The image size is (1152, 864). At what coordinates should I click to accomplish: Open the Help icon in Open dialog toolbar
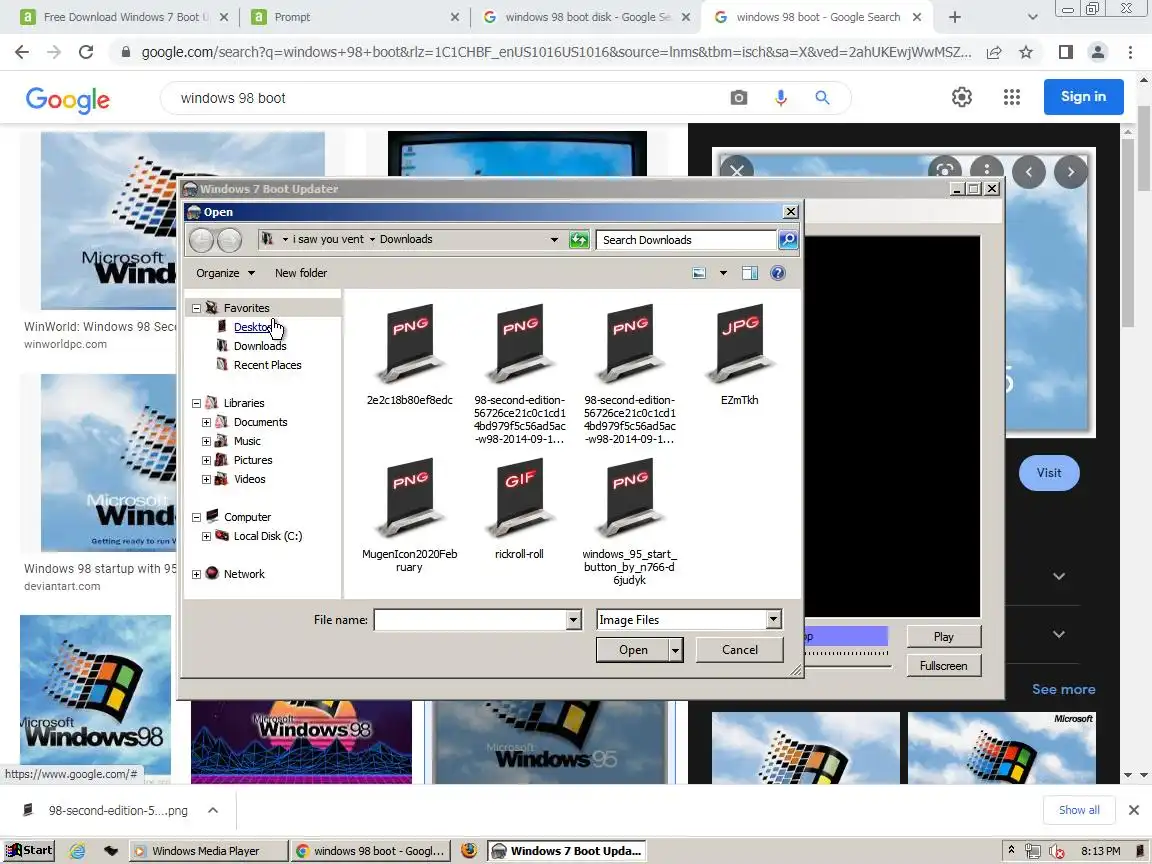[x=777, y=273]
